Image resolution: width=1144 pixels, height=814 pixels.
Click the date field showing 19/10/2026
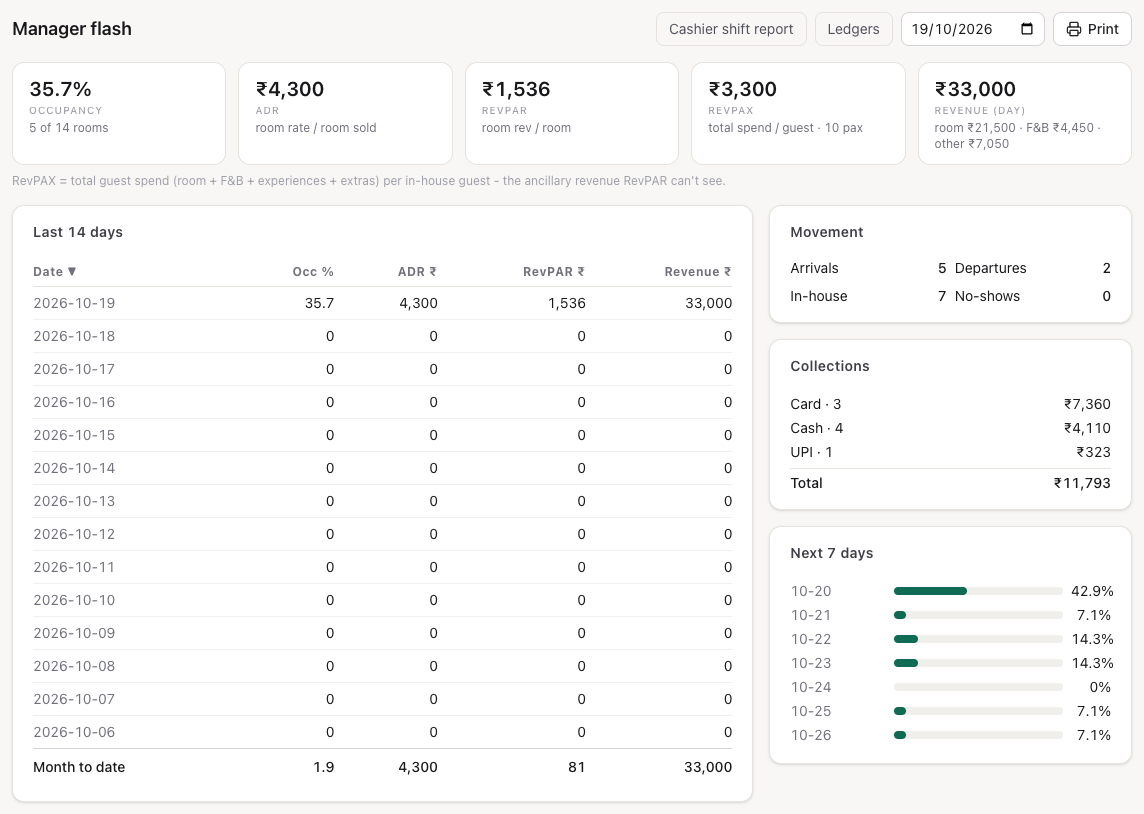coord(972,29)
